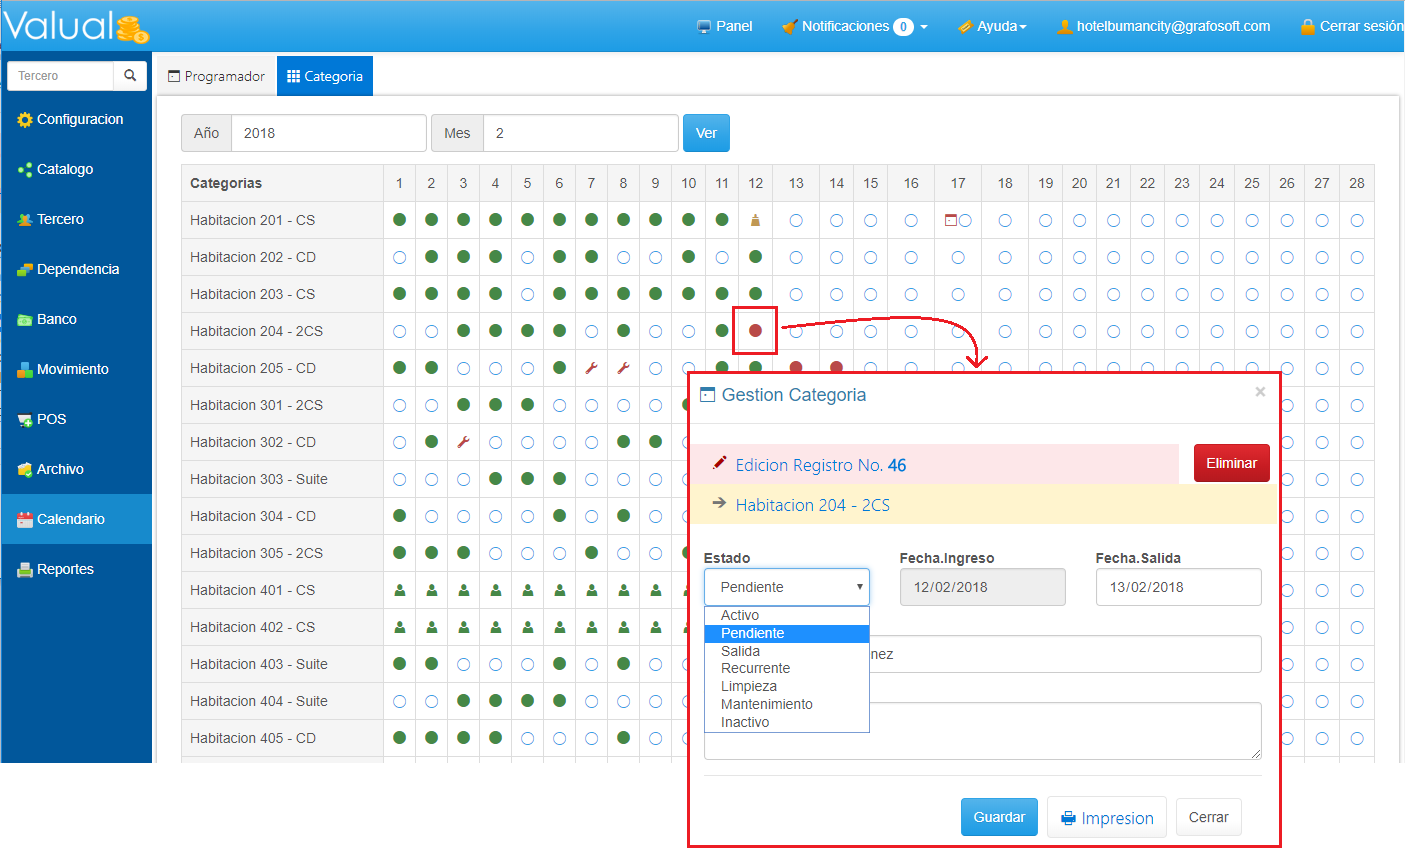
Task: Click the Fecha.Ingreso date field
Action: point(982,587)
